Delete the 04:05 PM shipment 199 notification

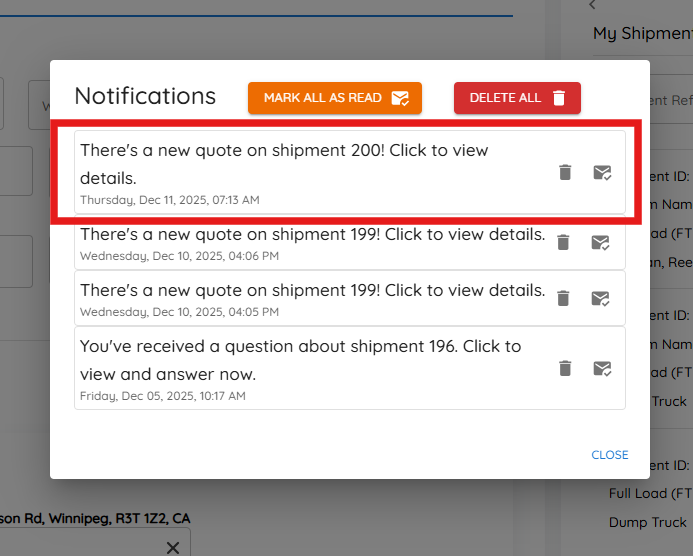tap(563, 298)
